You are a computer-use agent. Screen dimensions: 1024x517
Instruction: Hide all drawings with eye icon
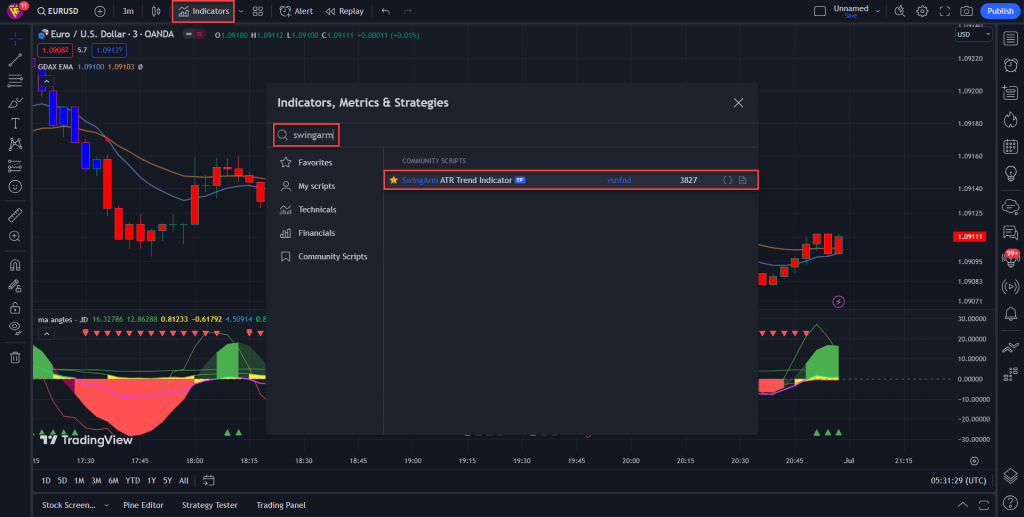[15, 328]
